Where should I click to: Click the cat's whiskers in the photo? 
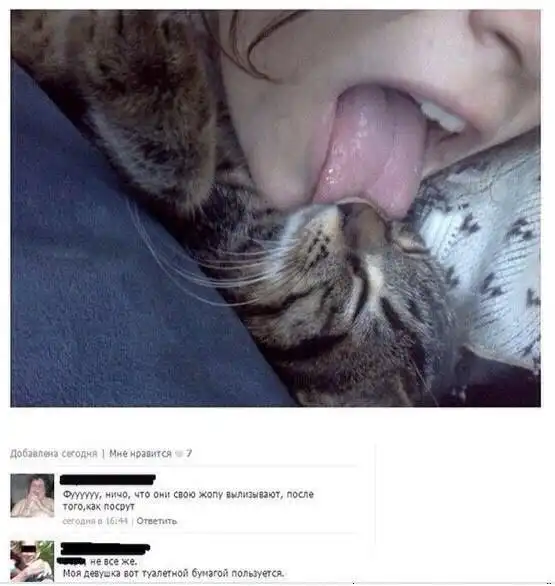(209, 262)
